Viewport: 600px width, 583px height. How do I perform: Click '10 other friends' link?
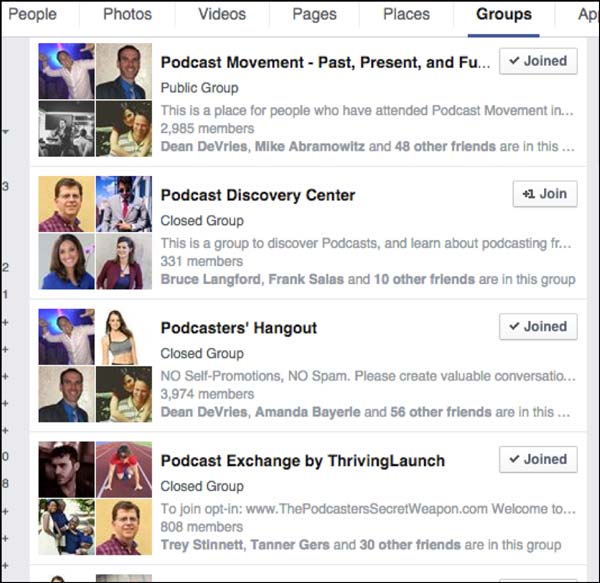coord(424,279)
